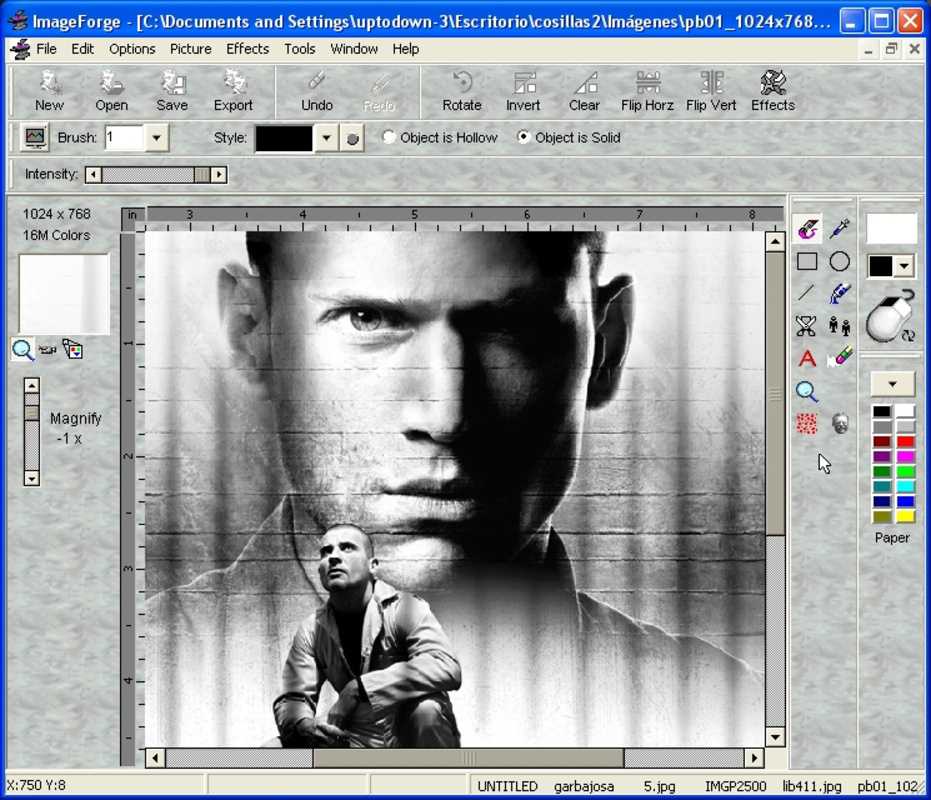Click the palette icon under the preview thumbnail
The width and height of the screenshot is (931, 800).
(72, 350)
